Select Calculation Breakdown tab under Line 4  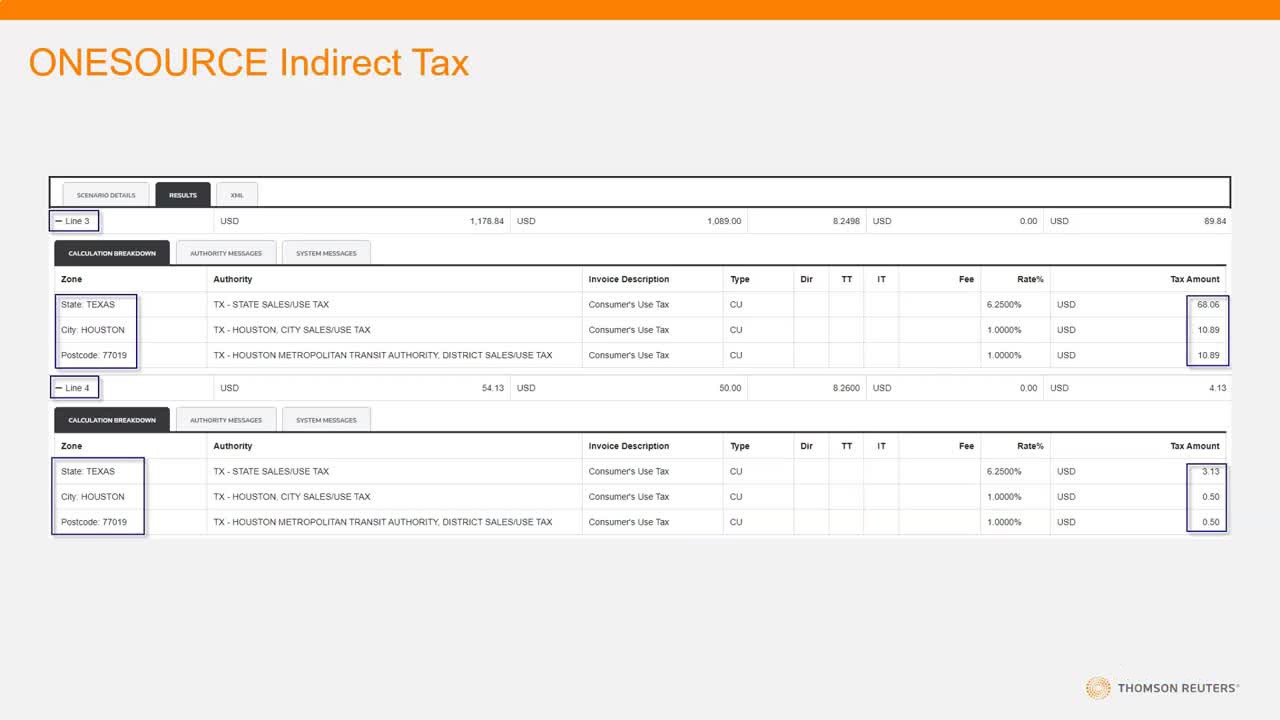tap(112, 421)
